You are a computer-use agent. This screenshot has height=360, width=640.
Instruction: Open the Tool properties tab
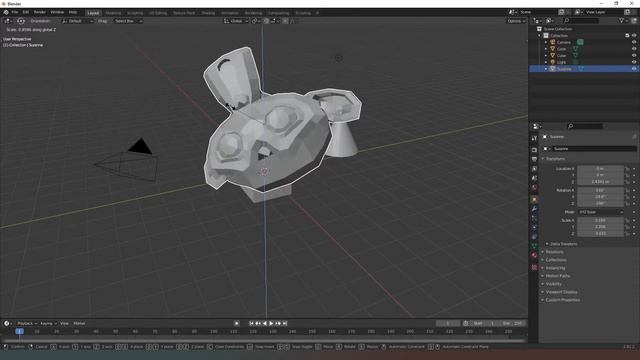tap(534, 138)
